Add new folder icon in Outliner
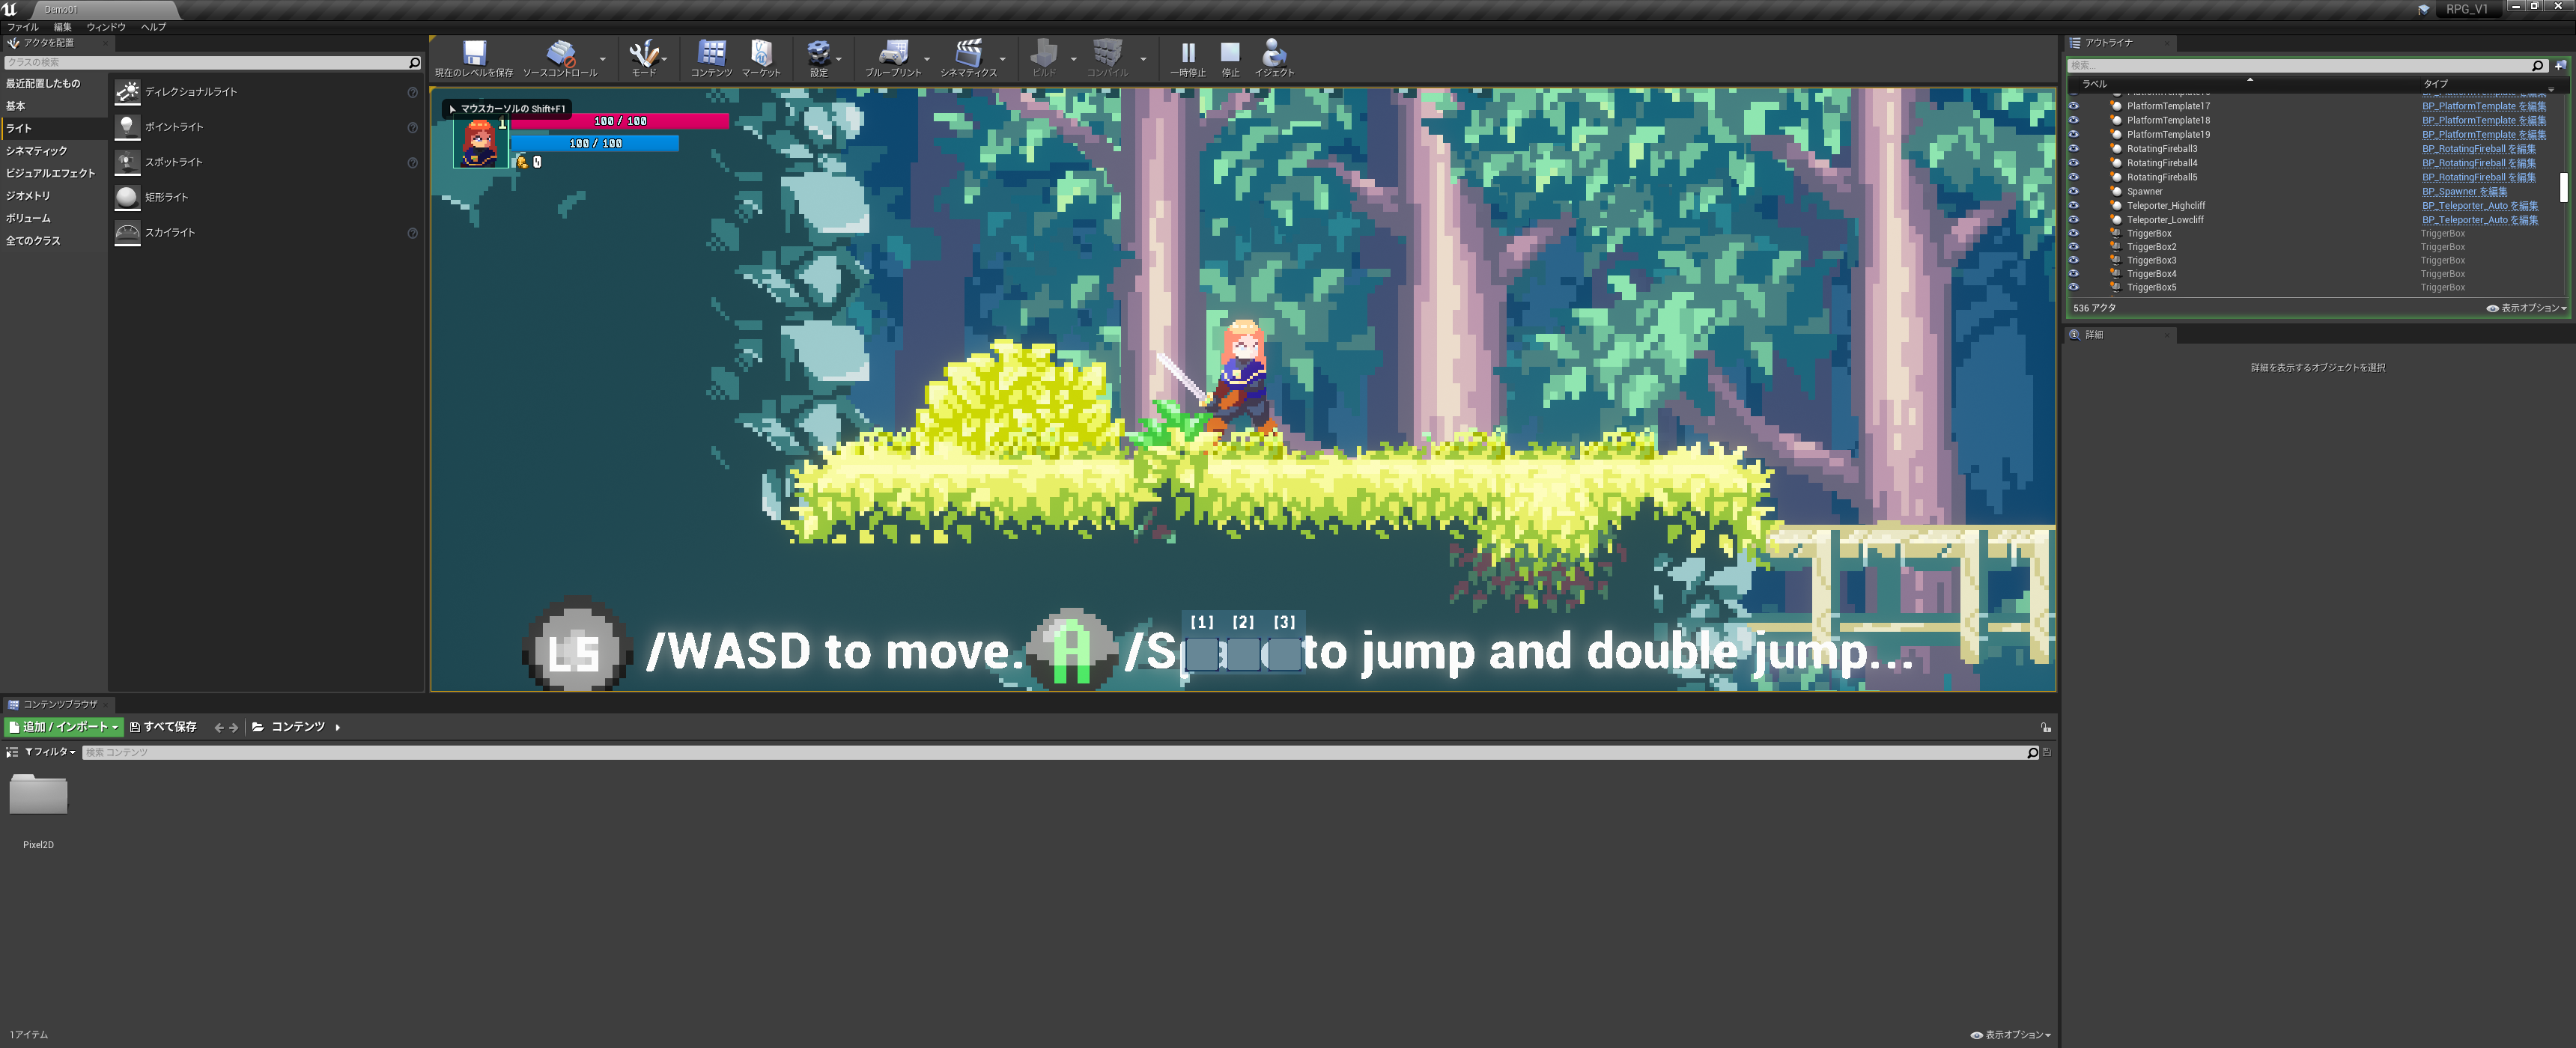 tap(2561, 65)
